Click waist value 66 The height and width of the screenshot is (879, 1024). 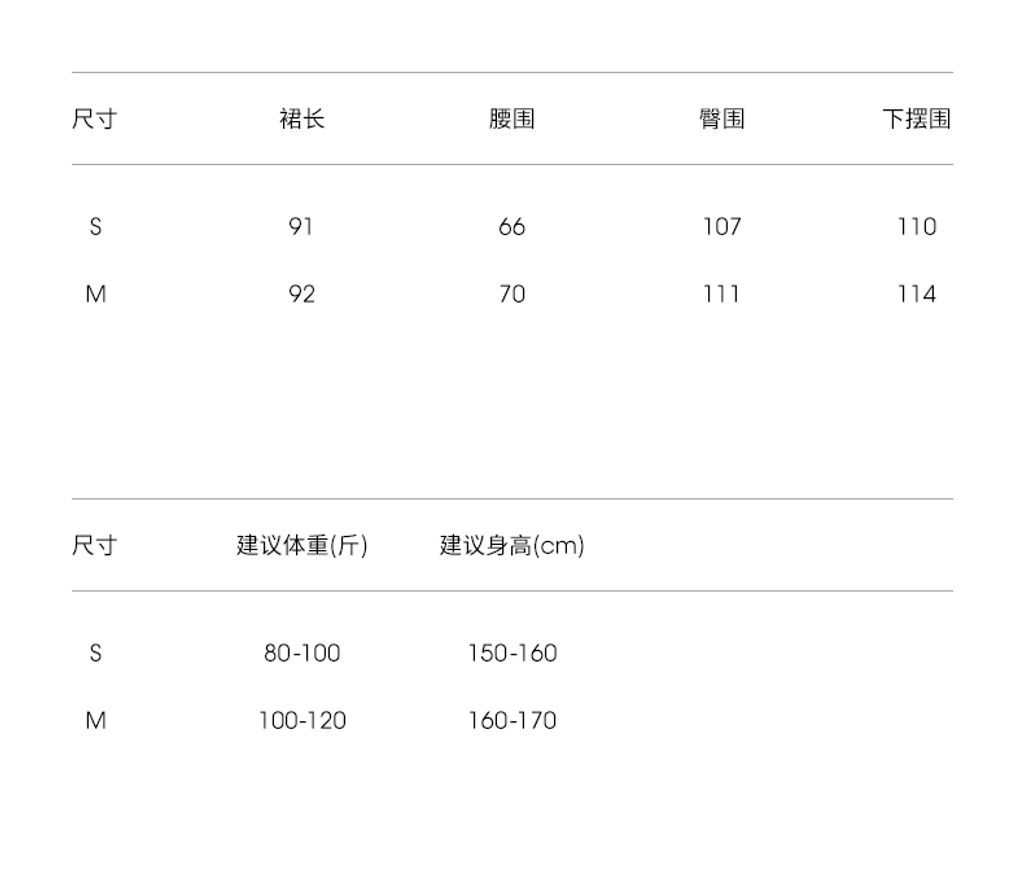pos(511,227)
